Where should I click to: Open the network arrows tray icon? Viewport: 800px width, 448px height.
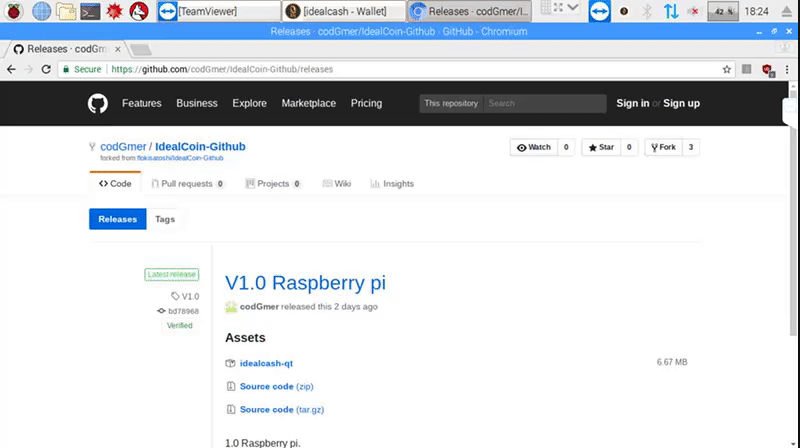click(x=671, y=11)
